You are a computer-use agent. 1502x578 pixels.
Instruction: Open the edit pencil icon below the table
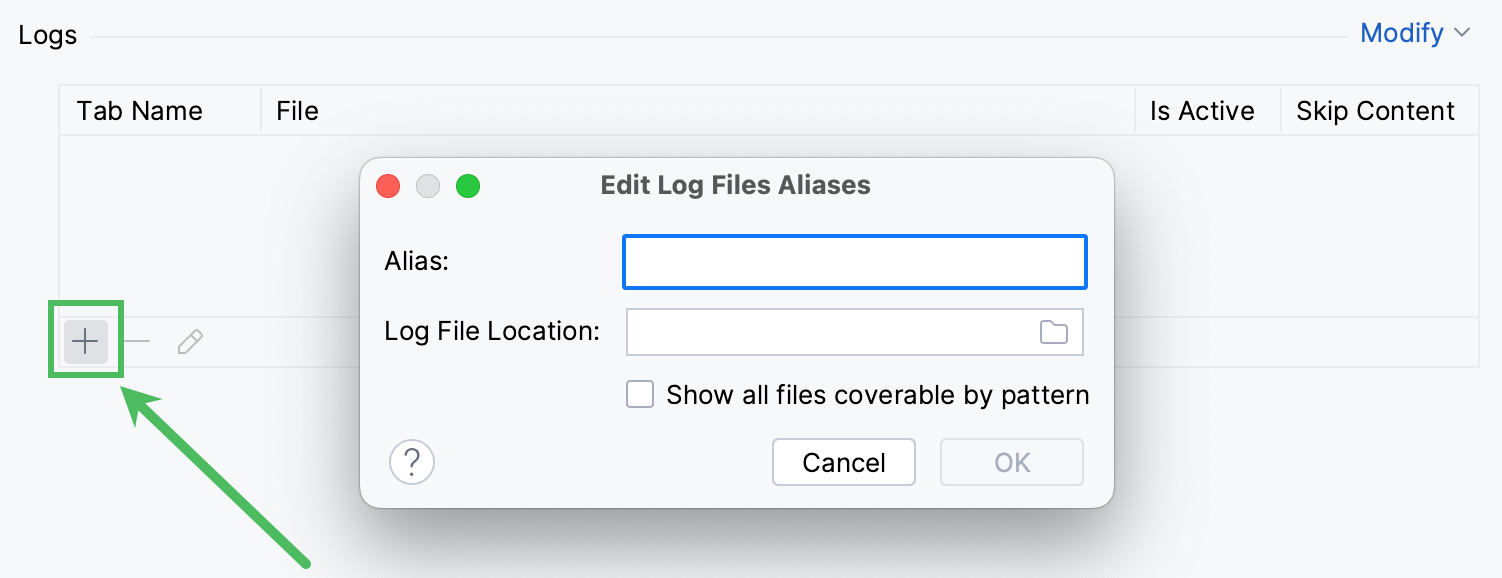pyautogui.click(x=190, y=341)
